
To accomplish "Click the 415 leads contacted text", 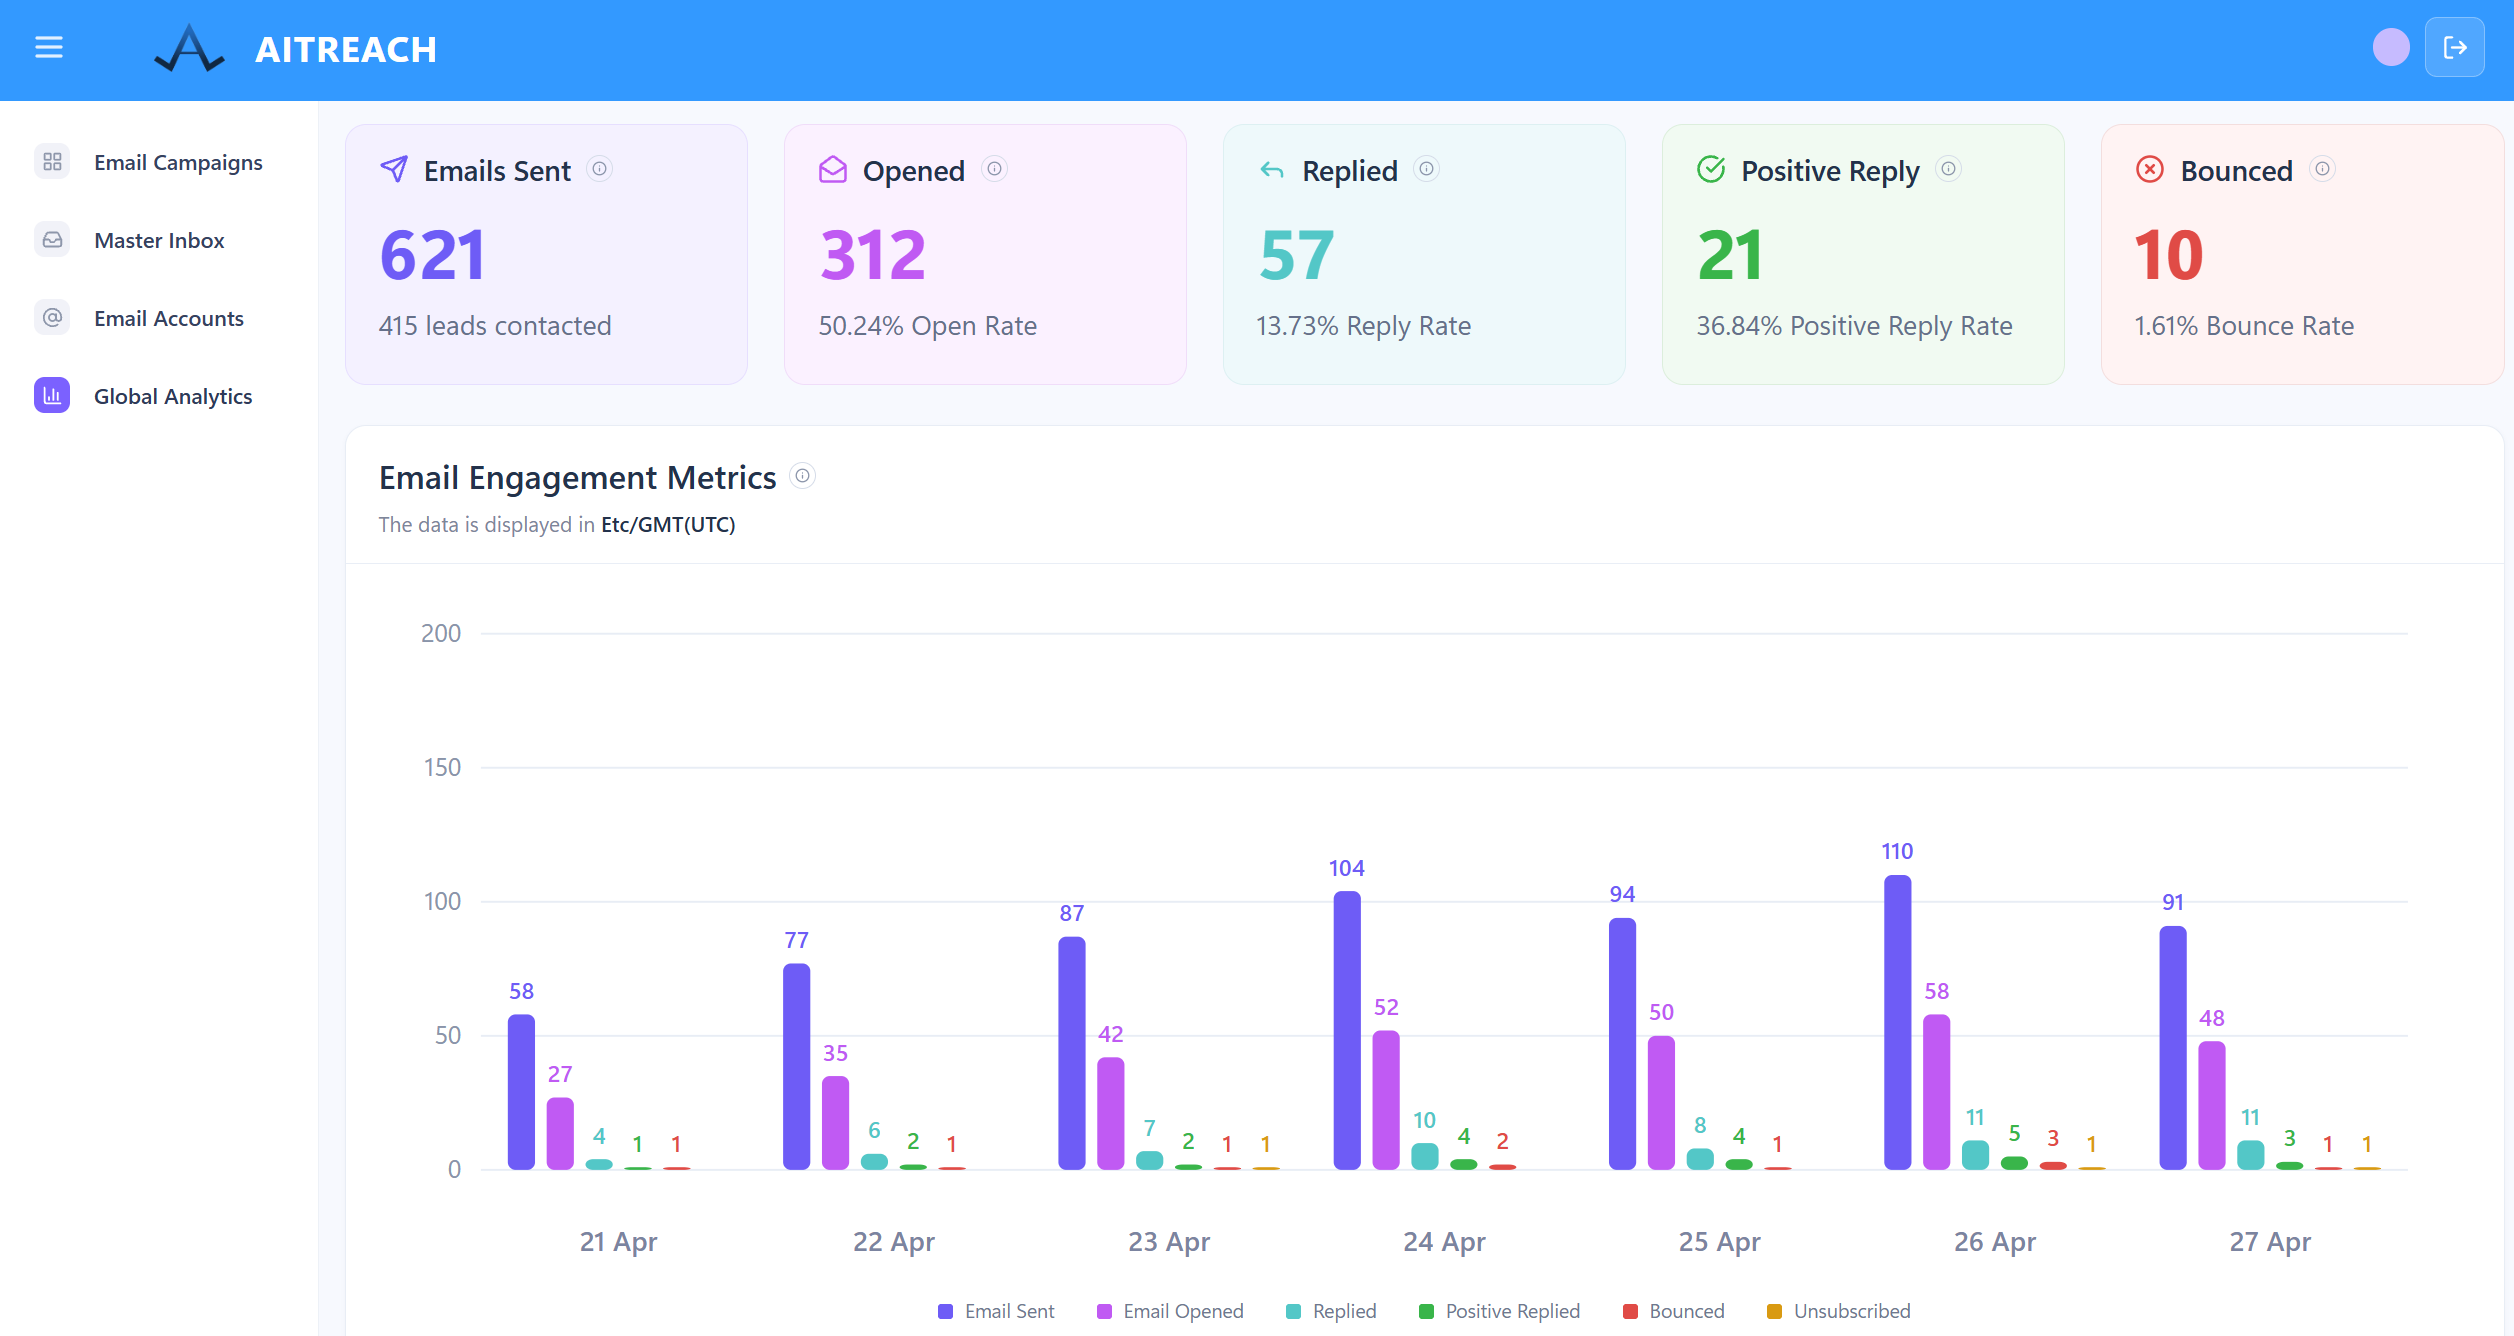I will 495,326.
